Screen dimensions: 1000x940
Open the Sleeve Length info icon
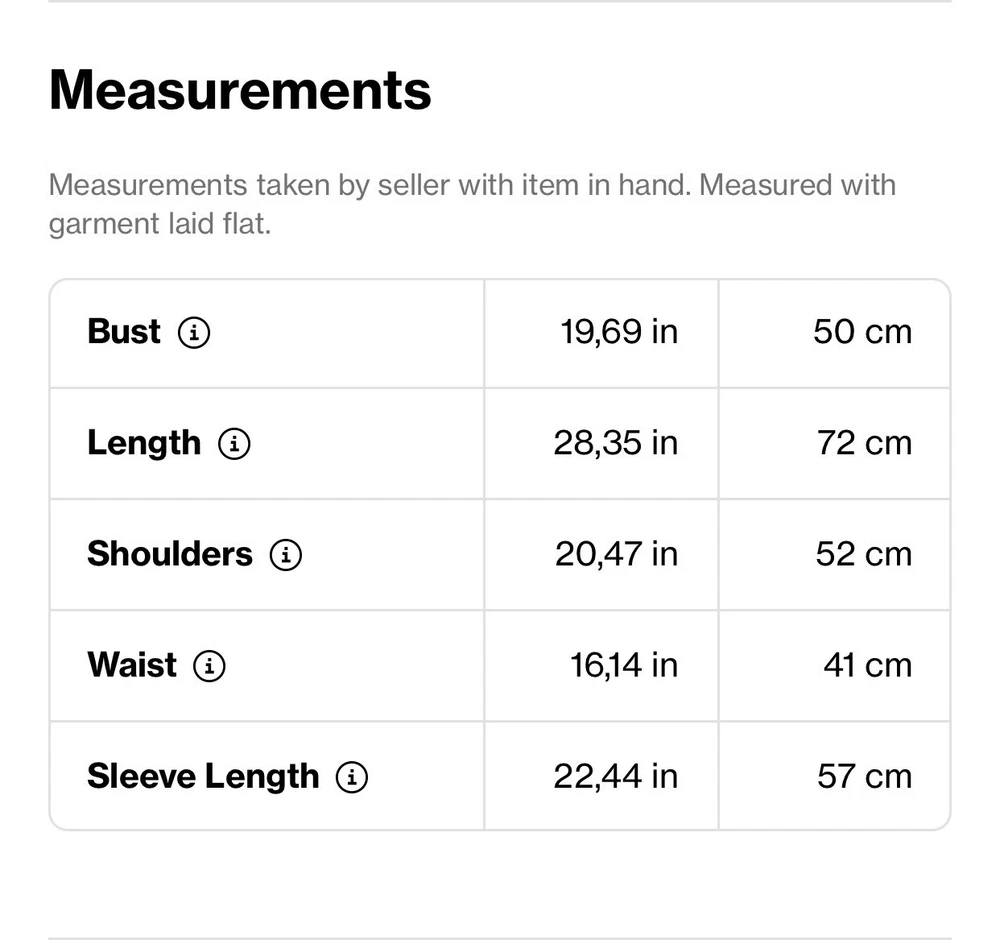tap(352, 777)
